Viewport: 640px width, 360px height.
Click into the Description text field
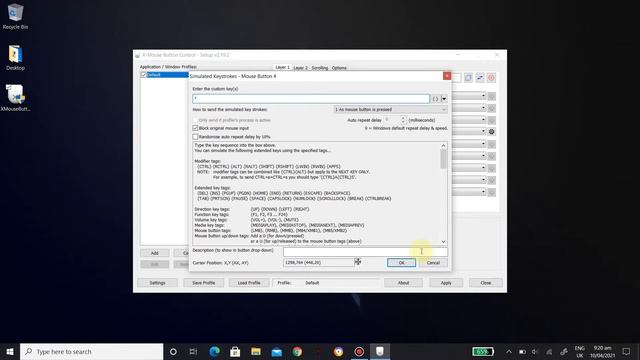(x=365, y=251)
